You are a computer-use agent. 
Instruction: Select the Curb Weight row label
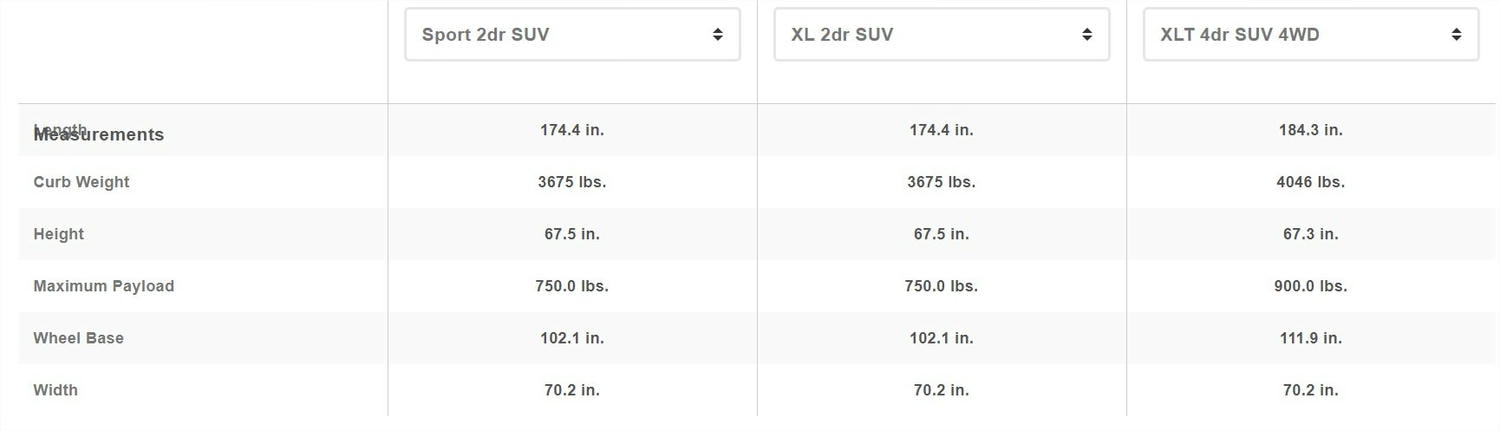(x=81, y=182)
